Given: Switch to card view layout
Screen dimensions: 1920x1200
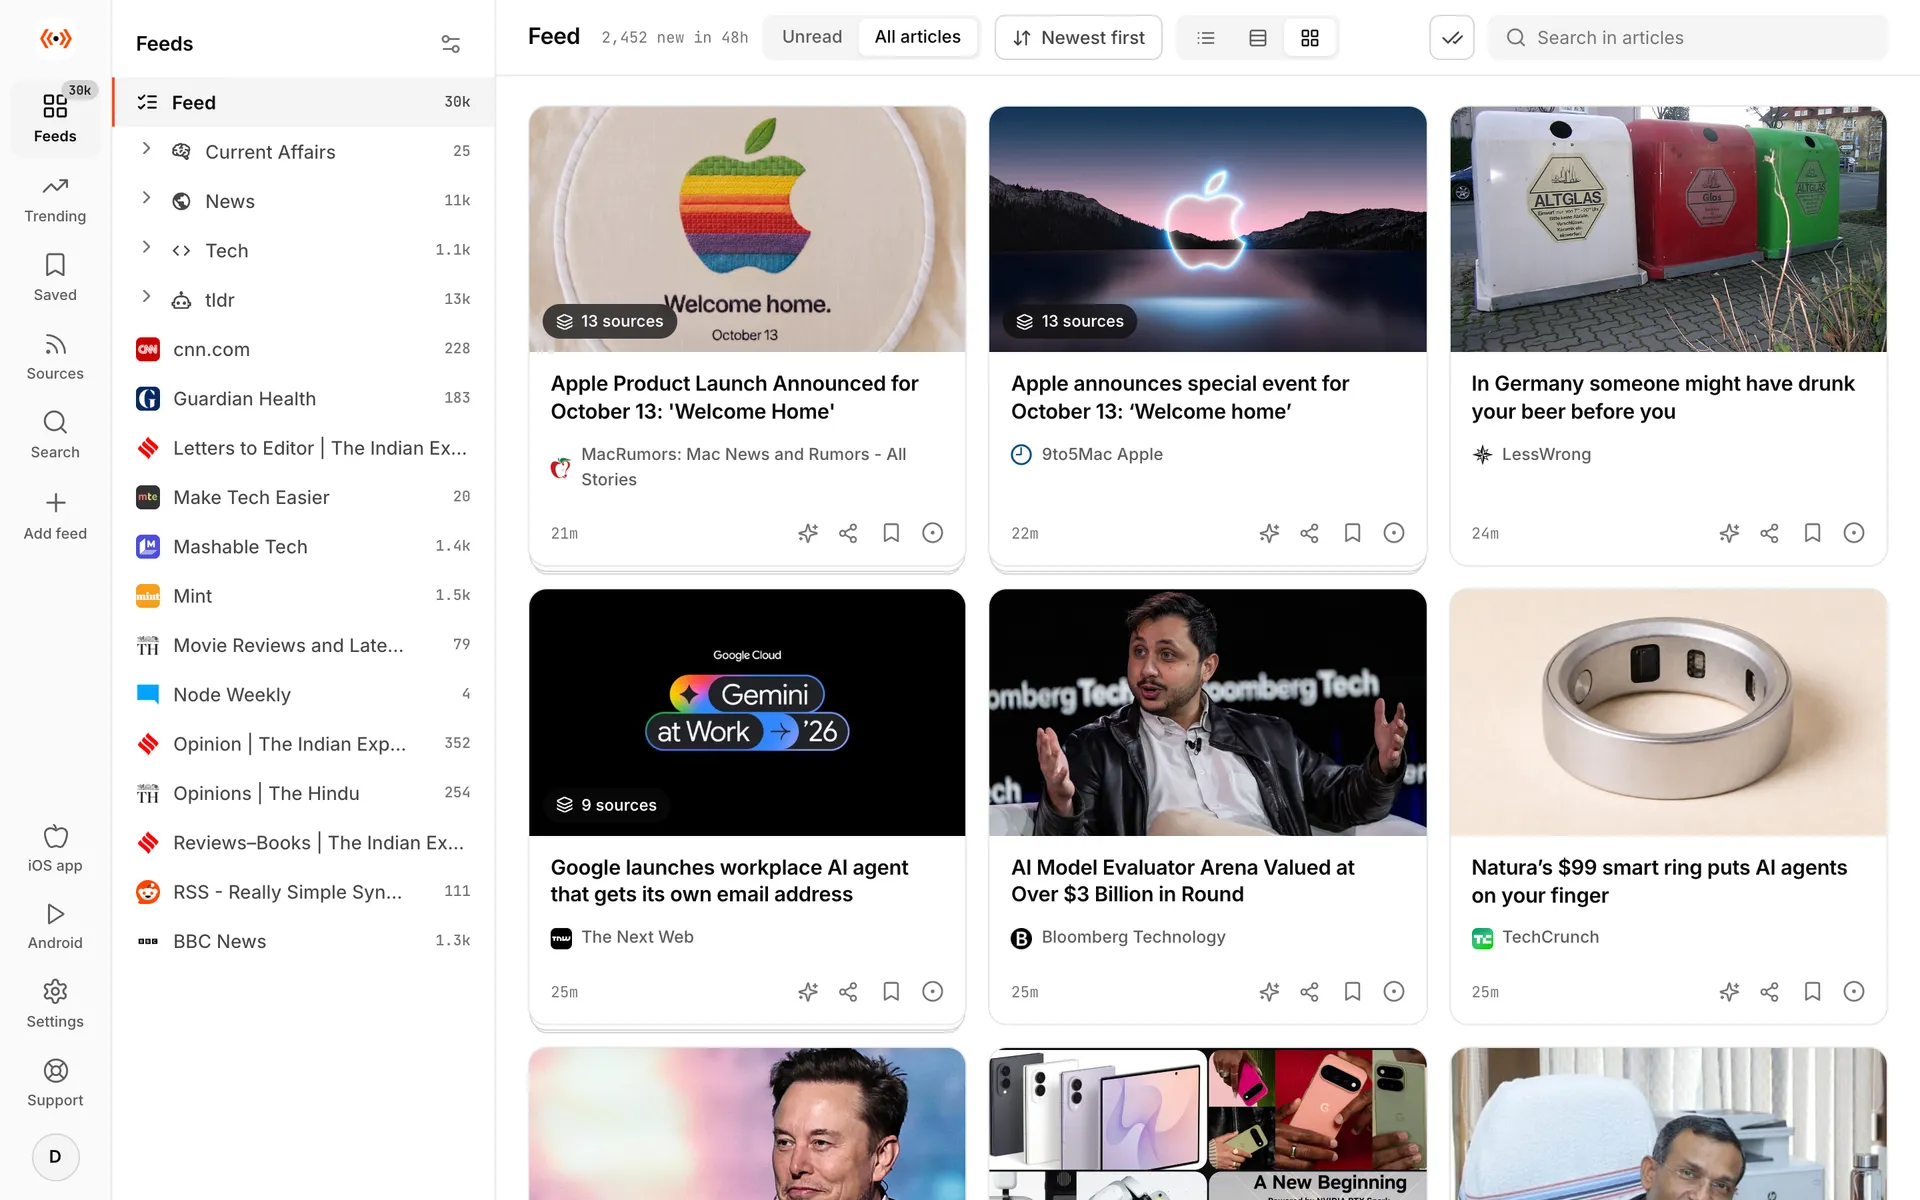Looking at the screenshot, I should pos(1258,38).
